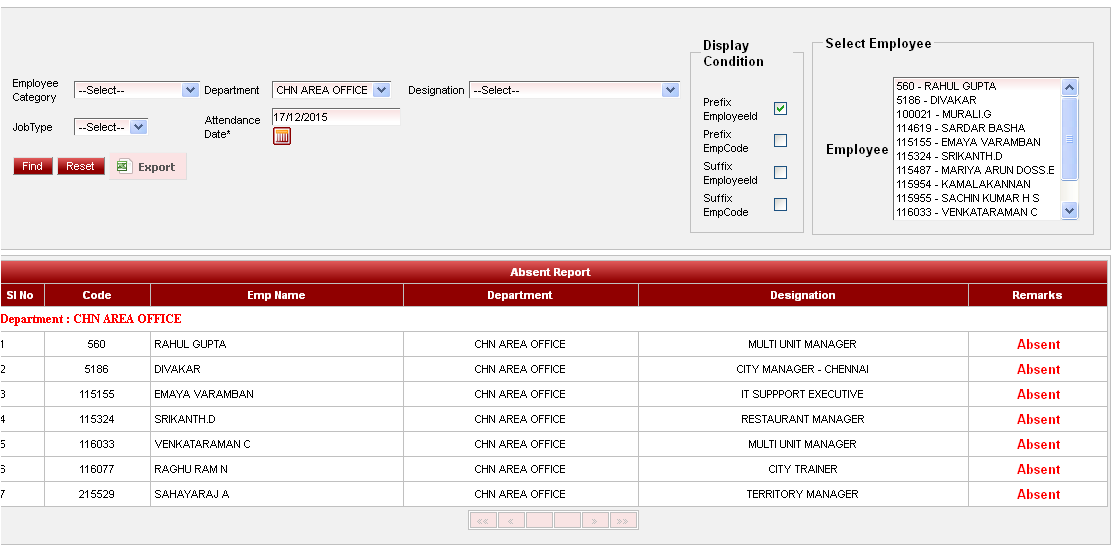This screenshot has width=1114, height=546.
Task: Open the Employee Category dropdown
Action: pyautogui.click(x=137, y=90)
